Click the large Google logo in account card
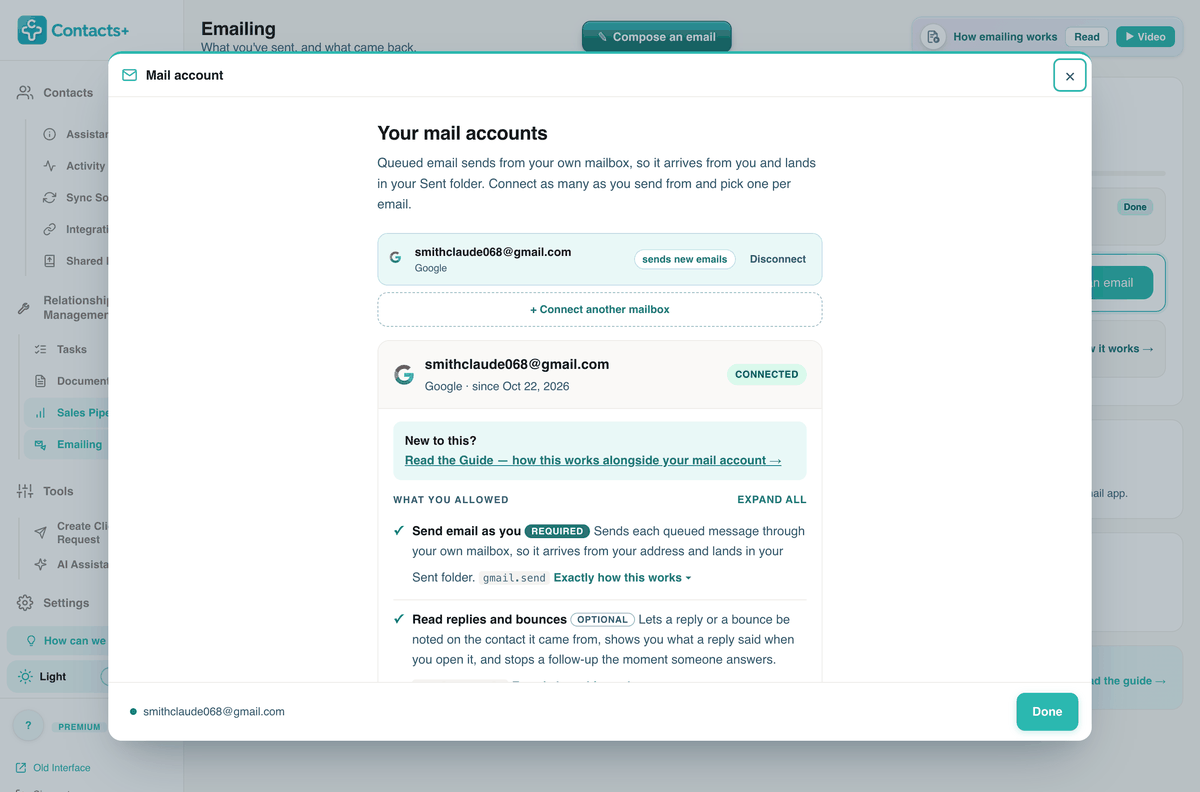1200x792 pixels. [x=404, y=375]
